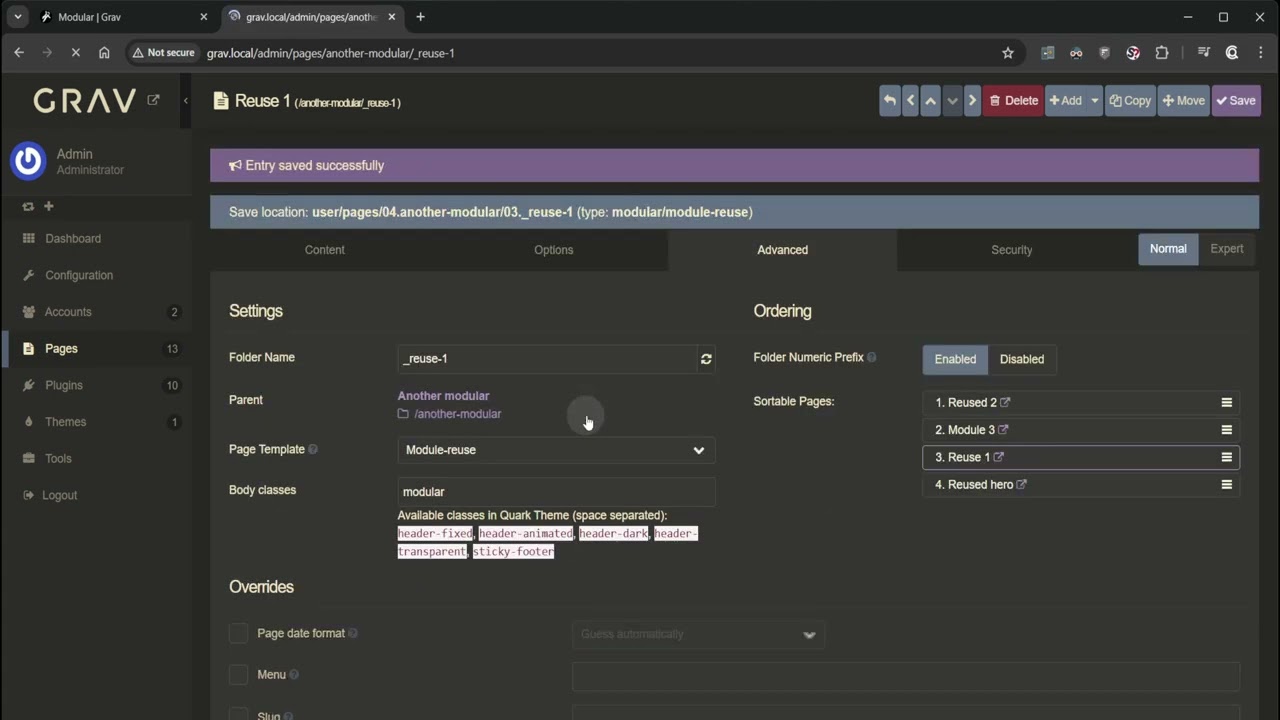Switch to the Content tab
The height and width of the screenshot is (720, 1280).
pyautogui.click(x=324, y=250)
